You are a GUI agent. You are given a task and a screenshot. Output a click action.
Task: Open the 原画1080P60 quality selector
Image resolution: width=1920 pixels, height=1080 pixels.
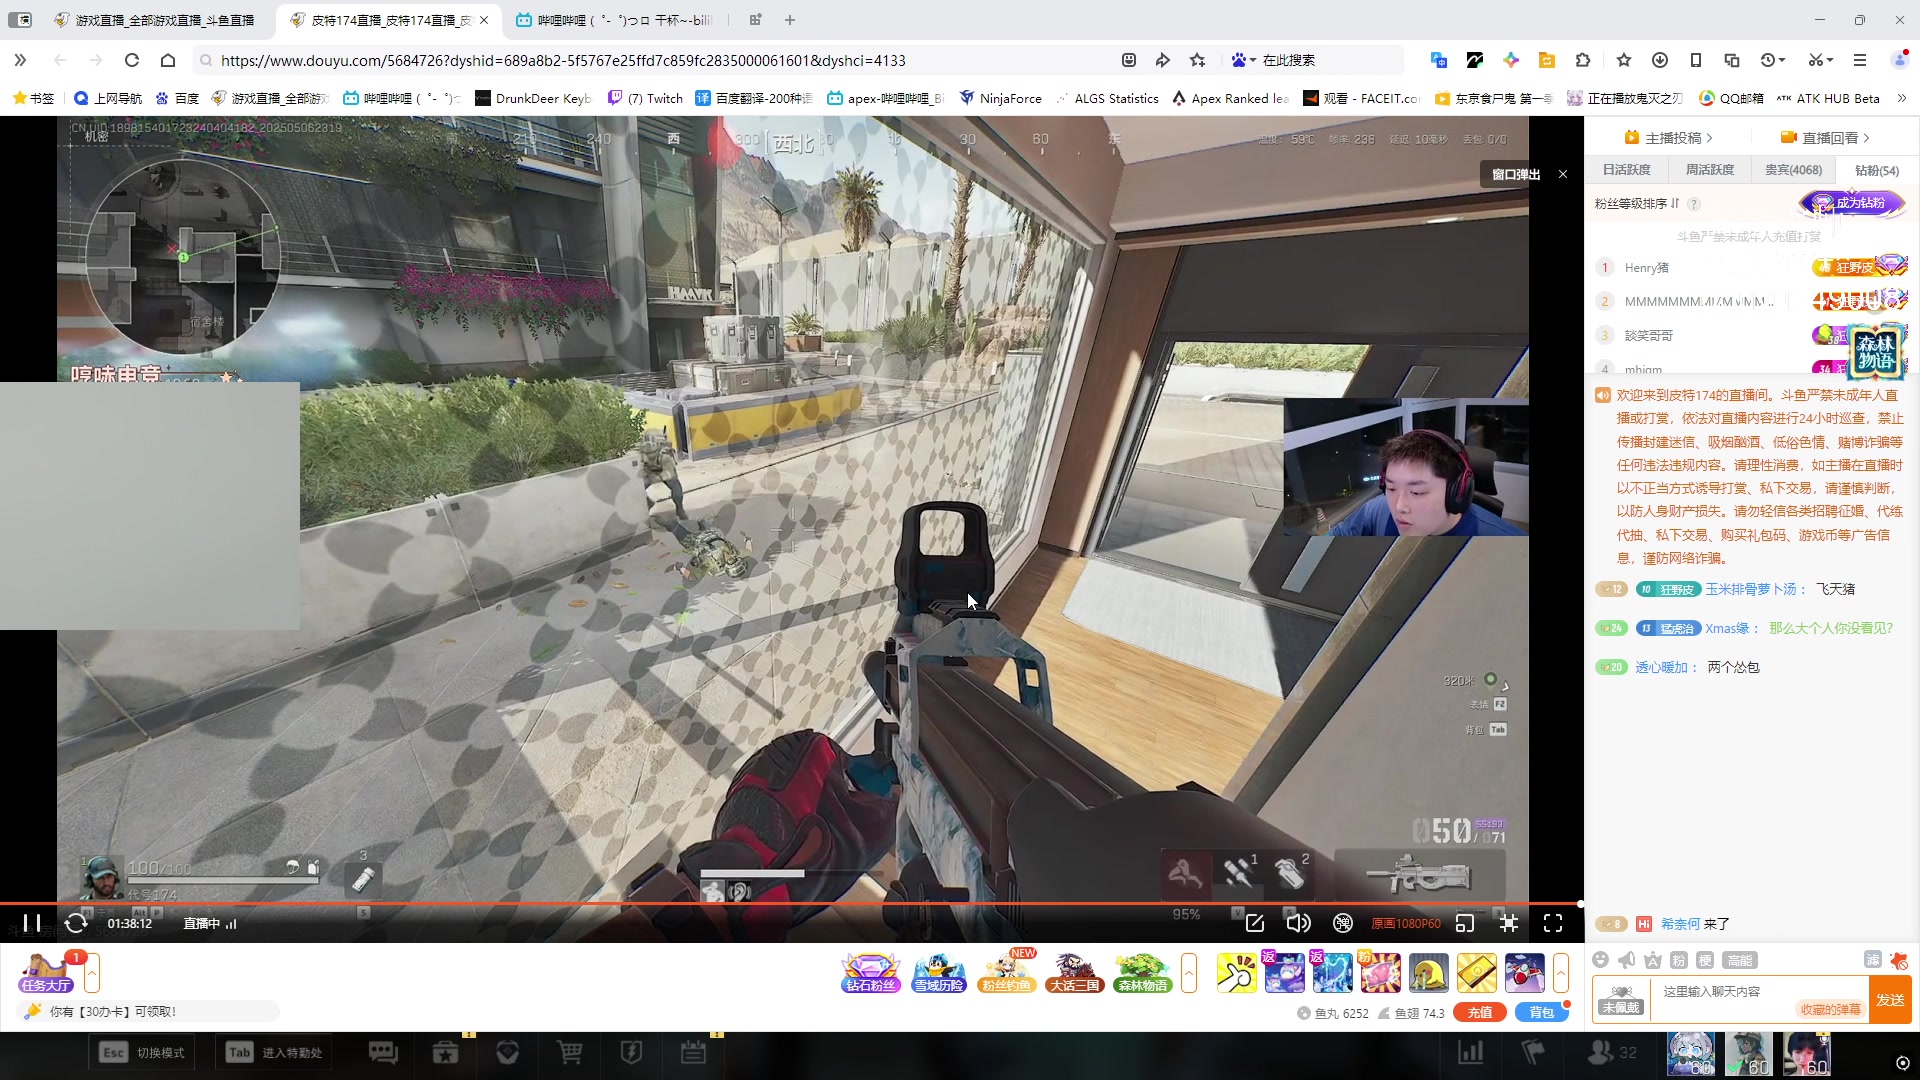coord(1406,923)
